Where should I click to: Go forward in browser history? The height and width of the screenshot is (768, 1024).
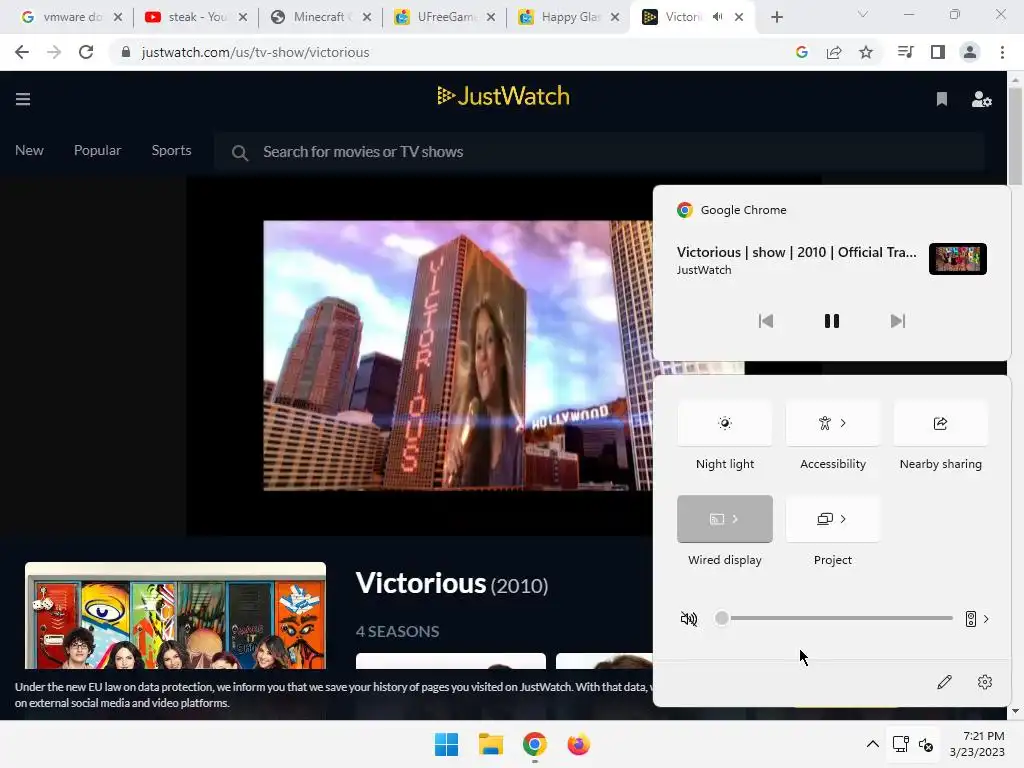(x=54, y=52)
